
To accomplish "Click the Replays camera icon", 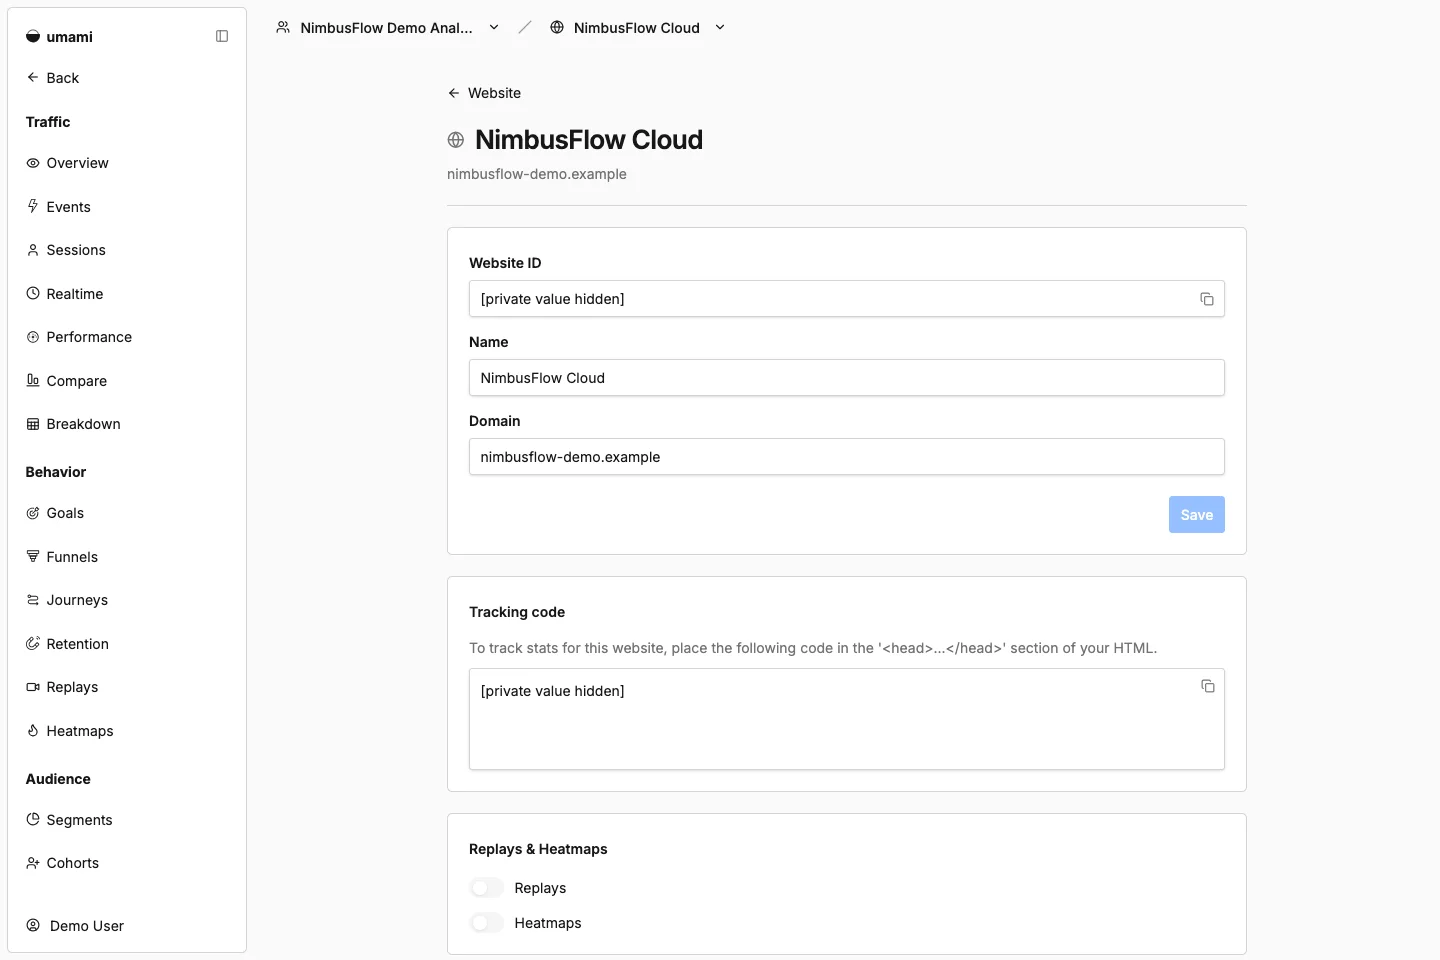I will 33,687.
